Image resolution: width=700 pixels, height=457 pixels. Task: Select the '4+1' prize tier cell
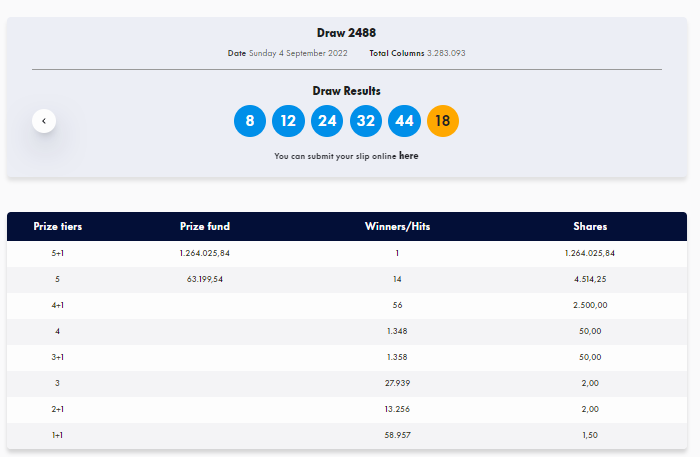click(58, 305)
